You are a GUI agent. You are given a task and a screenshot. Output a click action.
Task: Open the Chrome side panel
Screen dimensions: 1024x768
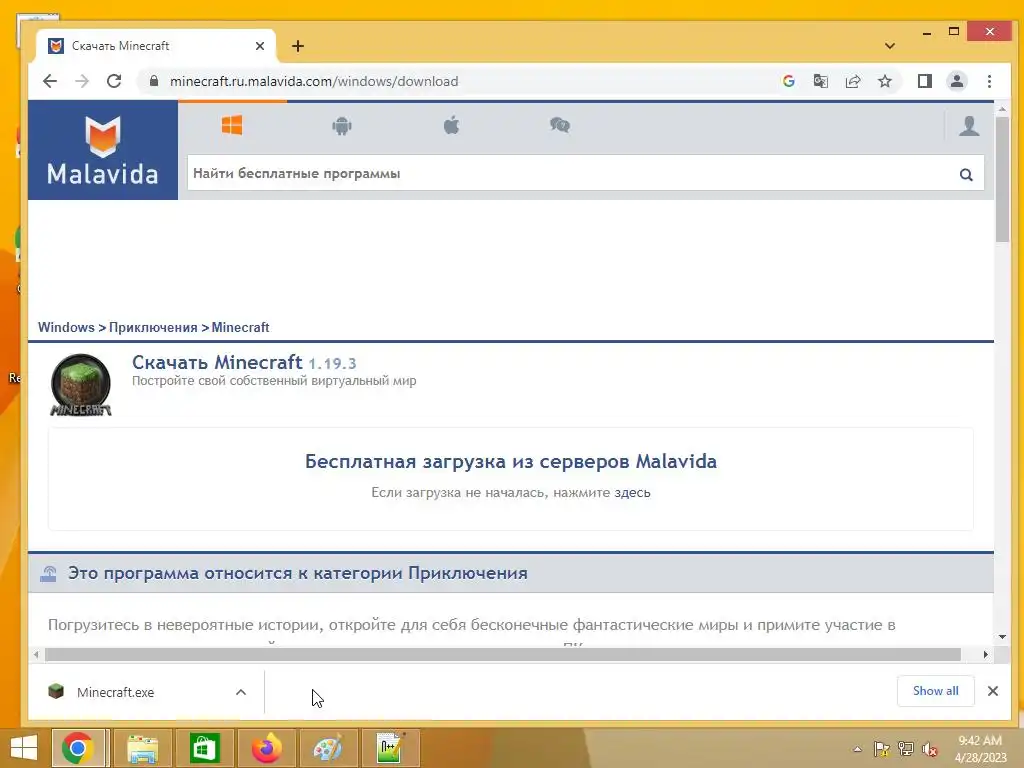click(925, 81)
